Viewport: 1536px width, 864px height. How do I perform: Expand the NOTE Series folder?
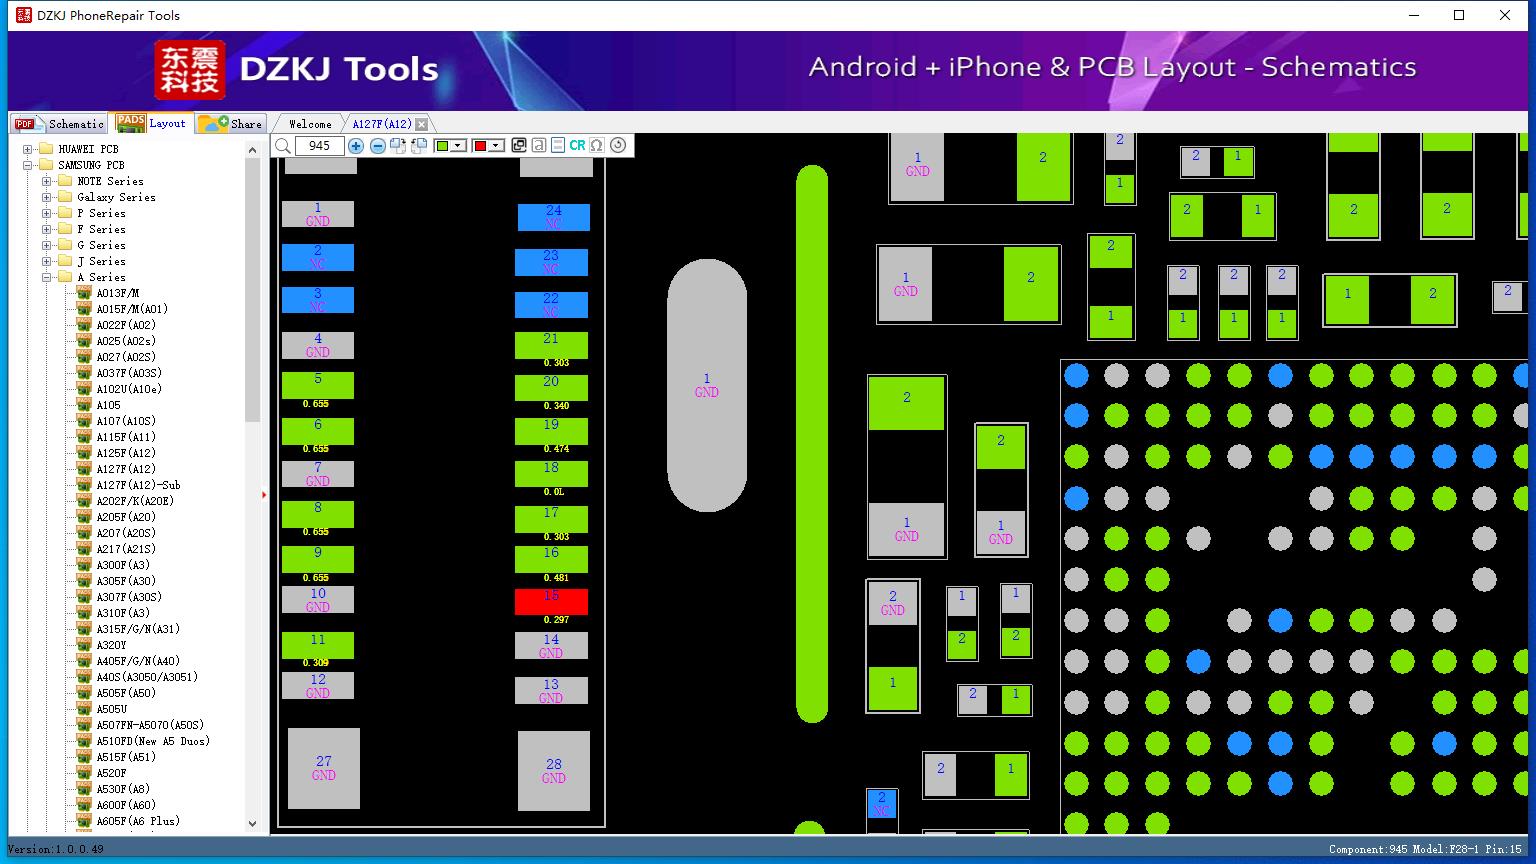(47, 181)
